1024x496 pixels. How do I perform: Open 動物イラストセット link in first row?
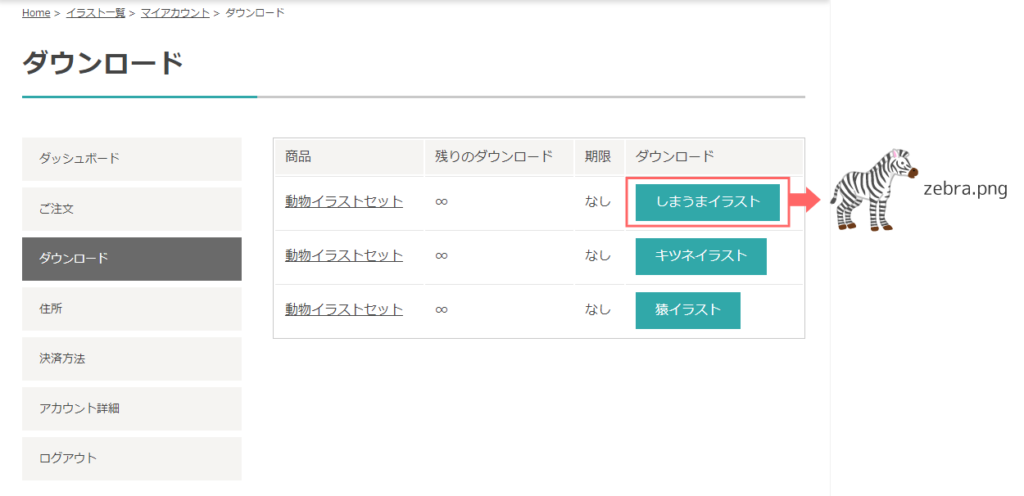pos(344,202)
